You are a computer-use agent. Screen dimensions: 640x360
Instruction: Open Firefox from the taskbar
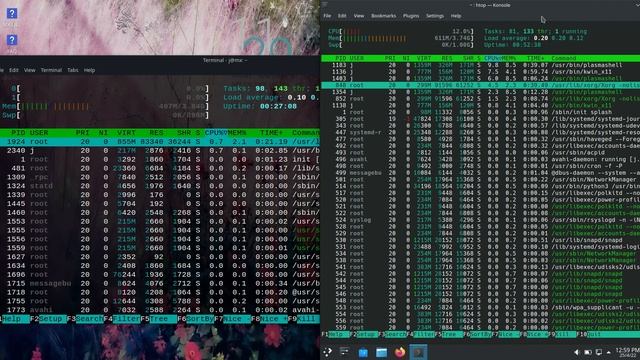point(400,352)
